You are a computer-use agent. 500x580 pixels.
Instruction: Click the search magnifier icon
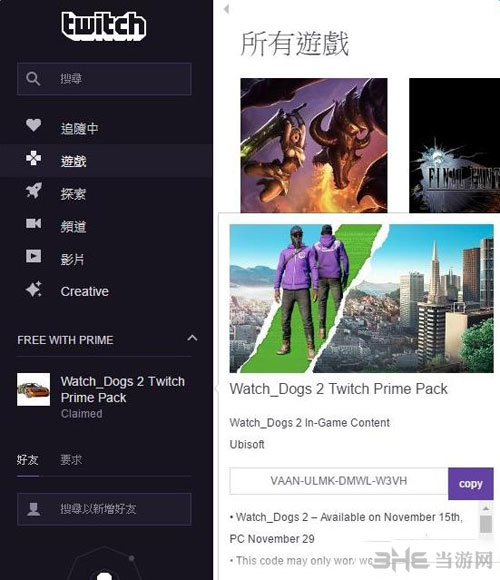click(x=33, y=79)
